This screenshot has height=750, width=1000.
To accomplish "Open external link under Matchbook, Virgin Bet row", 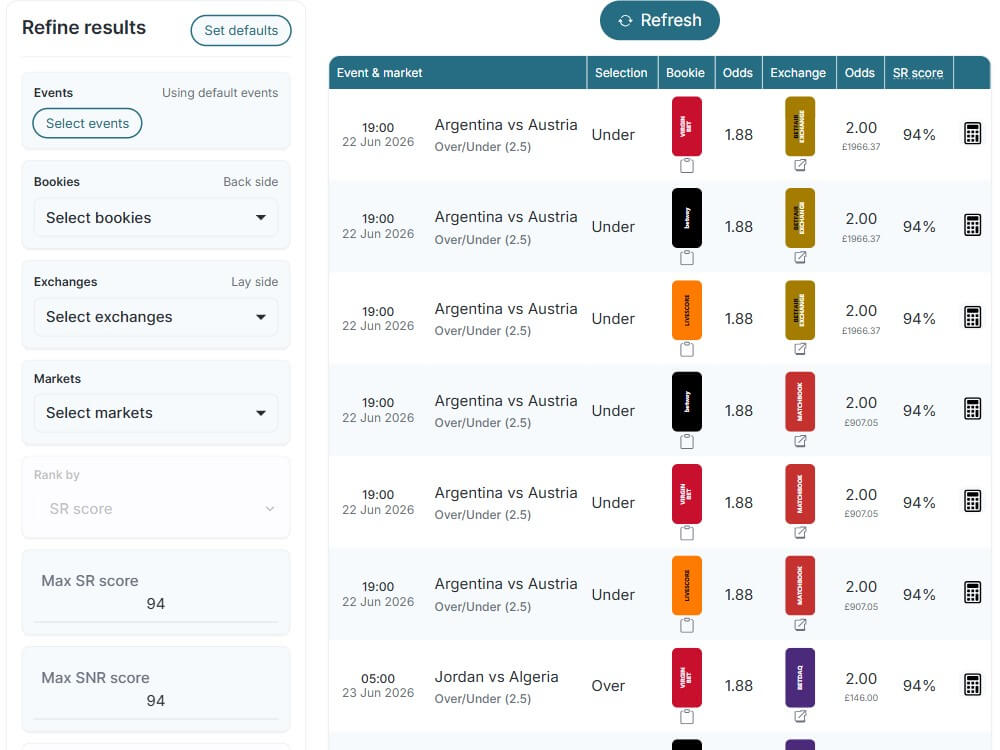I will 800,533.
